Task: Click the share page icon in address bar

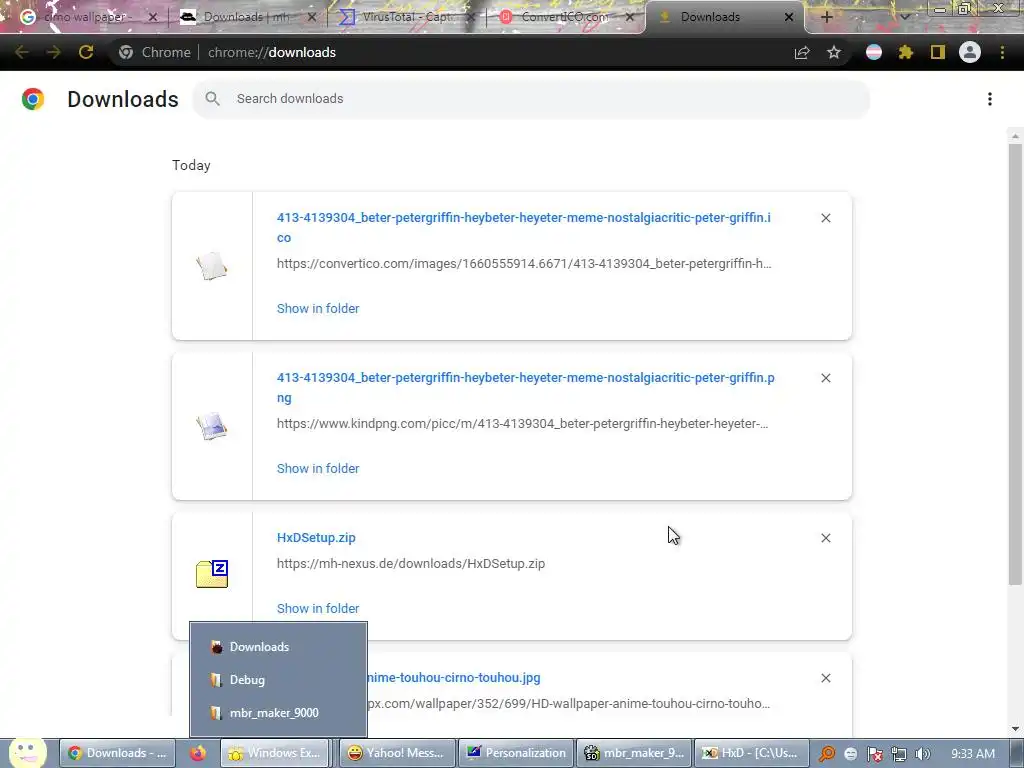Action: pyautogui.click(x=802, y=52)
